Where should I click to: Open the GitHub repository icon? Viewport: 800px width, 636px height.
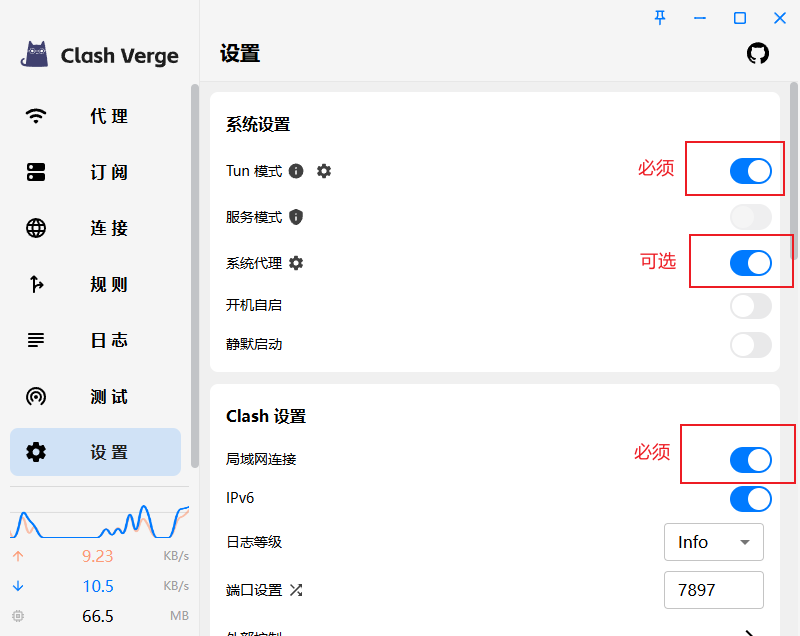coord(758,54)
